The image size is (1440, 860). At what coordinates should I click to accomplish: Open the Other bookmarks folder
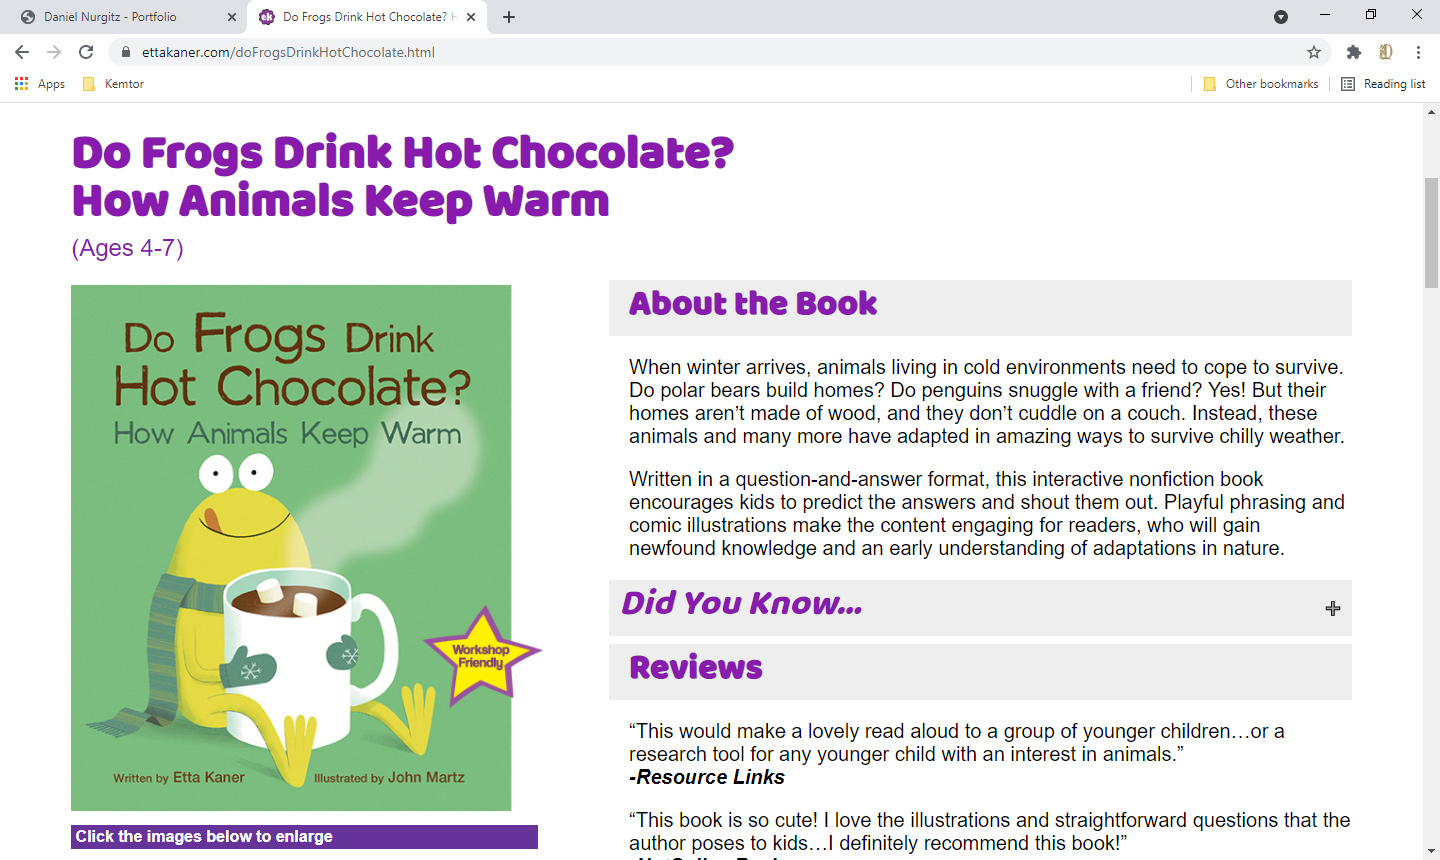1260,84
